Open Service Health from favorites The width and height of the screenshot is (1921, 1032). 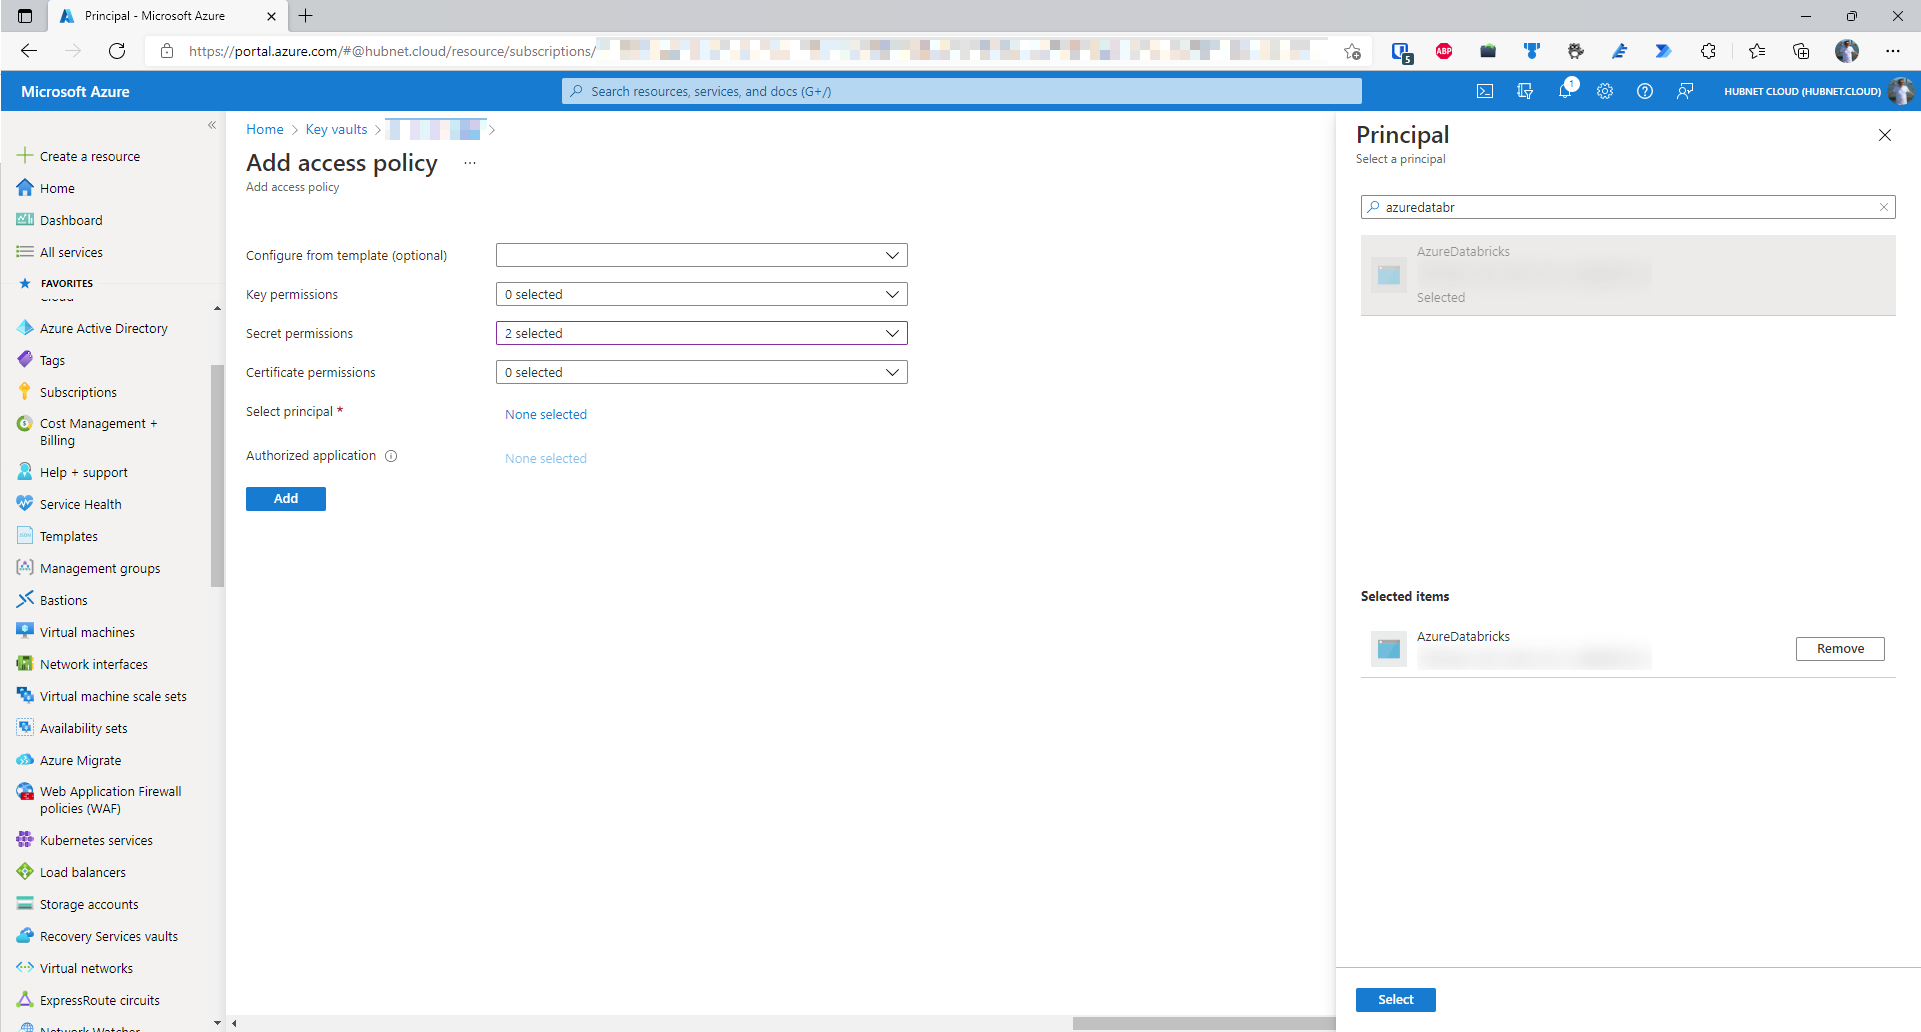[x=79, y=503]
